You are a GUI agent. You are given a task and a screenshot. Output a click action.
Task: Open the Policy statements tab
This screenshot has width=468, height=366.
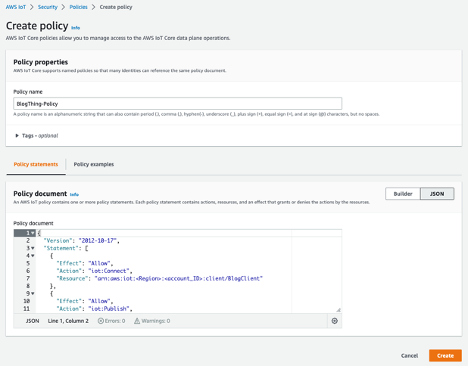click(36, 164)
